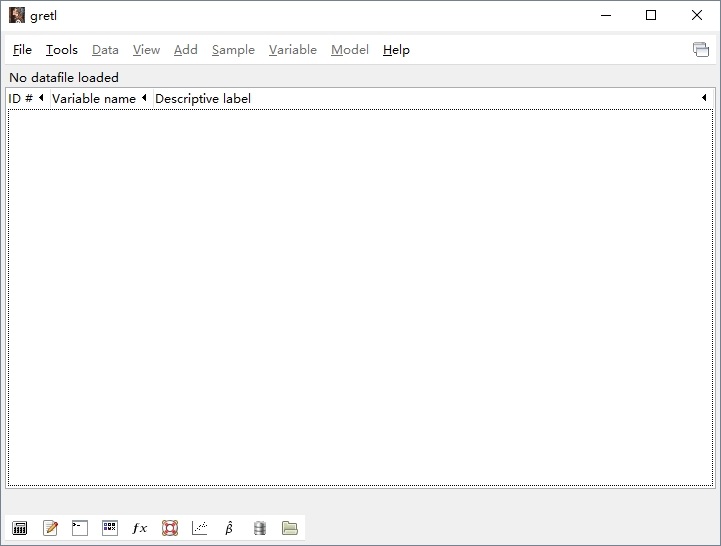Viewport: 721px width, 546px height.
Task: Open the Tools menu
Action: tap(62, 50)
